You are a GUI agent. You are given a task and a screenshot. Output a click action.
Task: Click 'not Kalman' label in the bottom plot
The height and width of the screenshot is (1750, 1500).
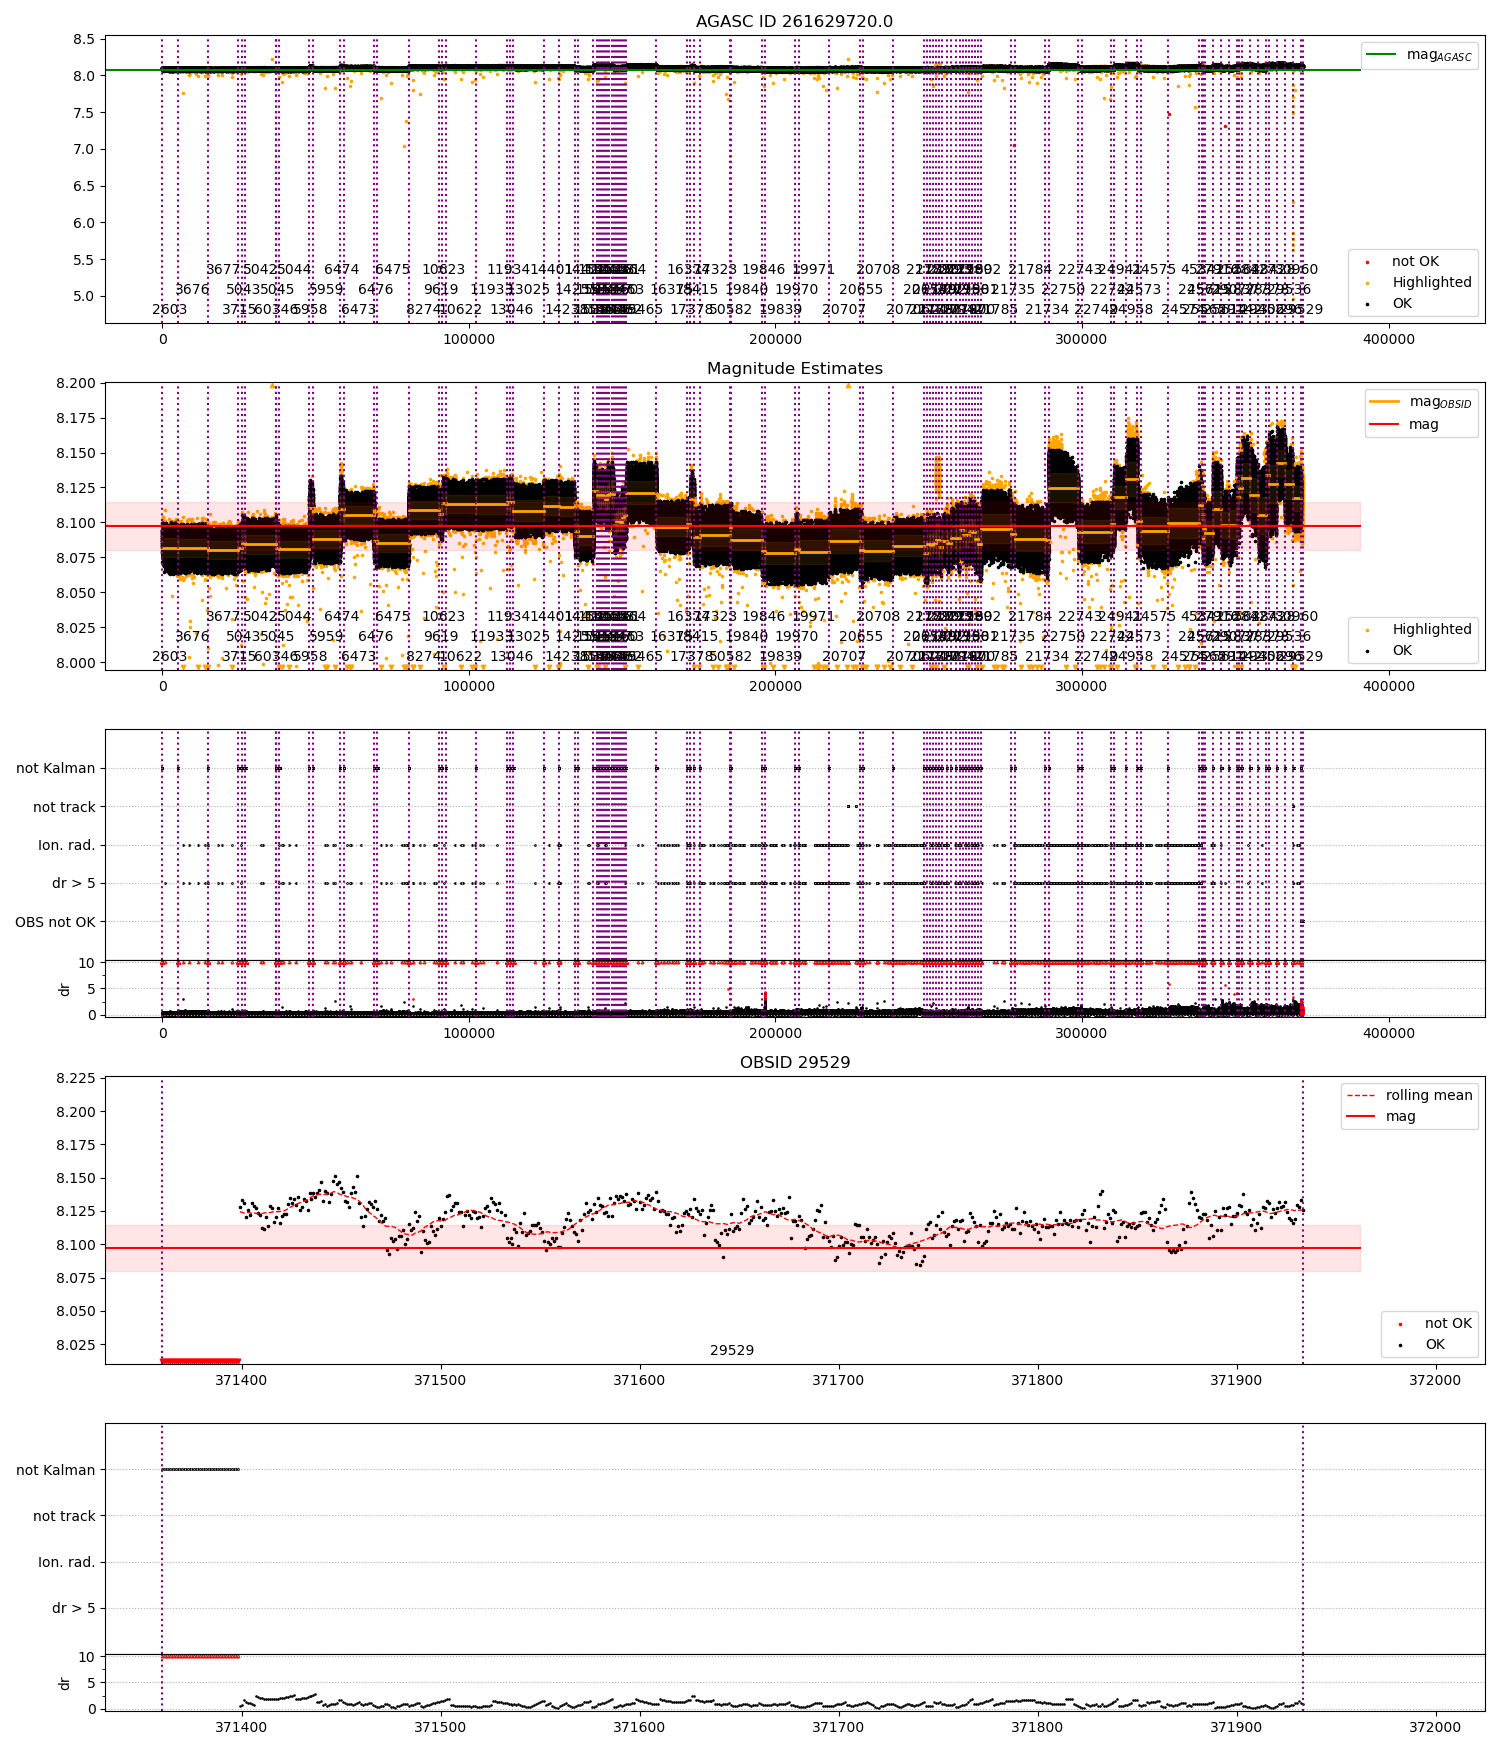(x=56, y=1470)
